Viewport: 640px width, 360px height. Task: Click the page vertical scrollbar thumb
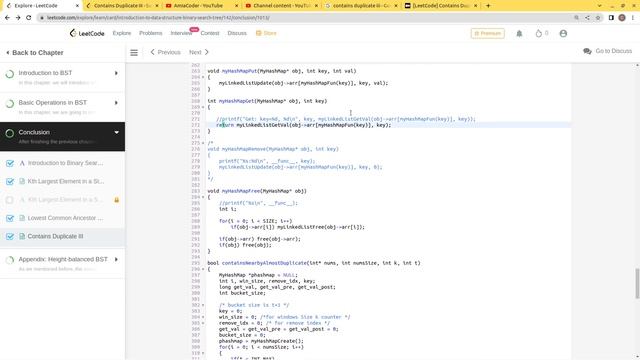[637, 284]
